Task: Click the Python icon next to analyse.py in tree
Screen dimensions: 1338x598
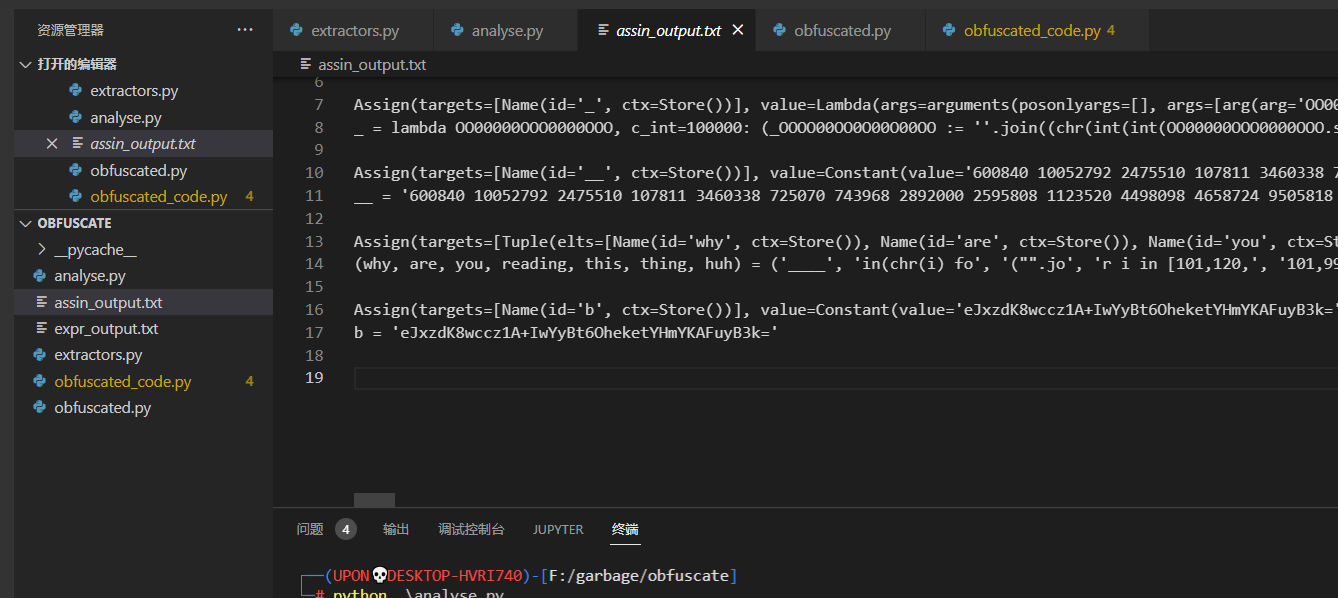Action: (x=40, y=276)
